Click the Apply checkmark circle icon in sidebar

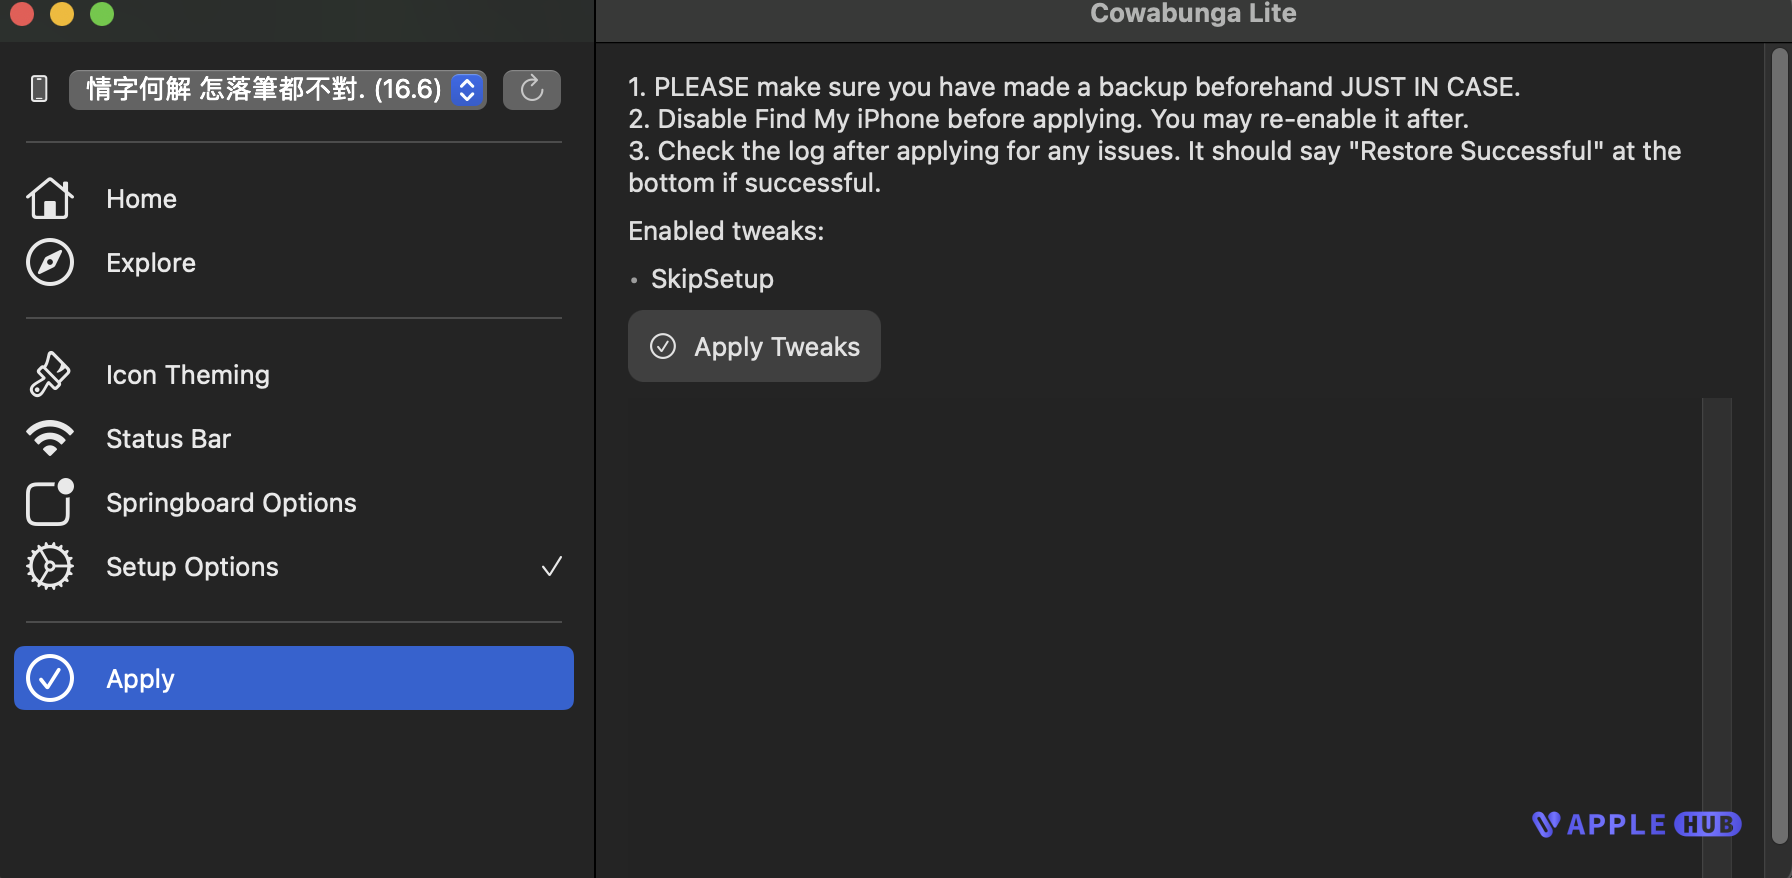tap(49, 678)
